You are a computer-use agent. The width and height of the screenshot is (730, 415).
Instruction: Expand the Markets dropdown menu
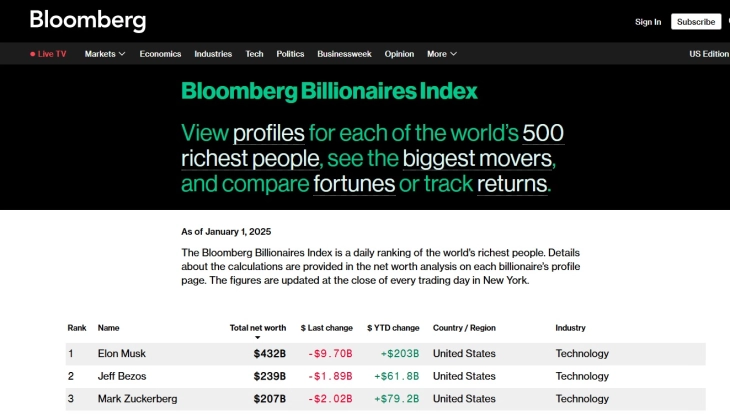[x=105, y=54]
